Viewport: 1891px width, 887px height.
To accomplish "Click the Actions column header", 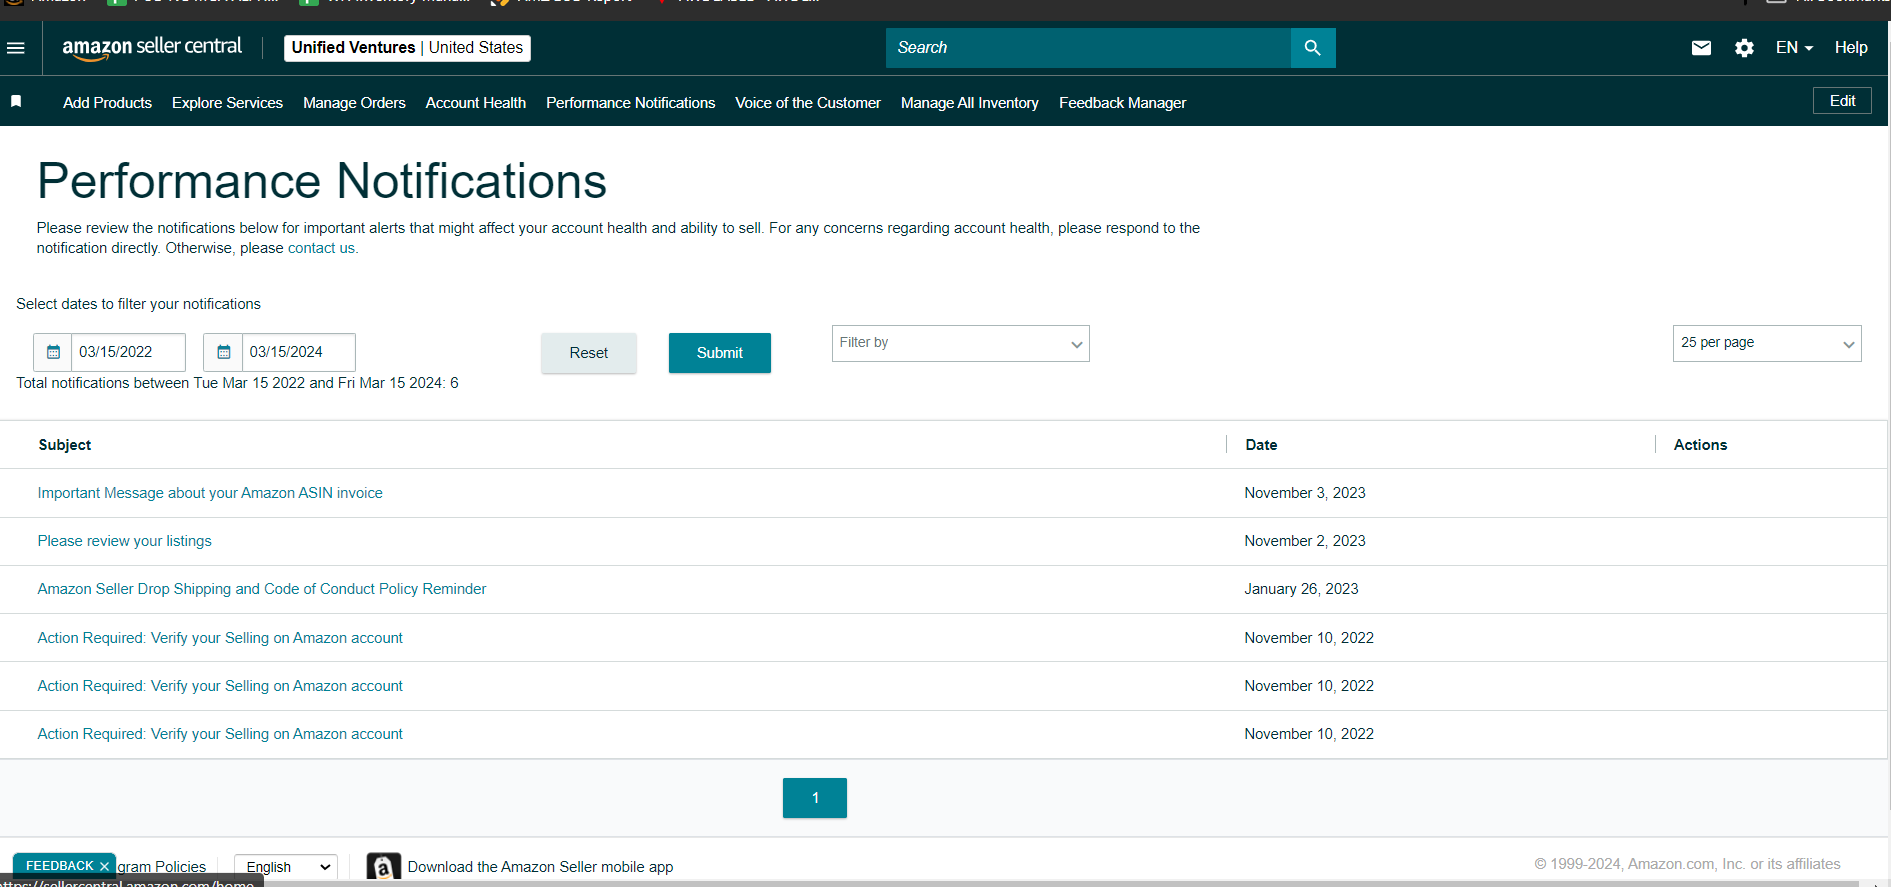I will click(x=1700, y=445).
